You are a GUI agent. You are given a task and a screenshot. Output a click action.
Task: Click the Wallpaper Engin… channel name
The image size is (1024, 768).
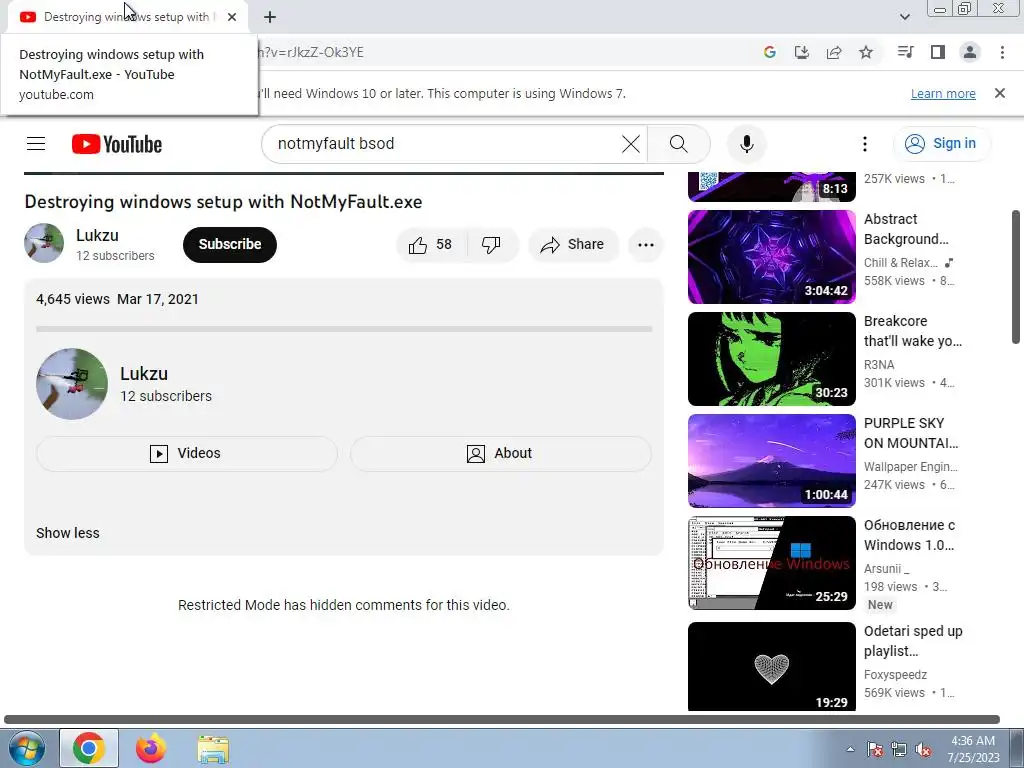(x=910, y=466)
